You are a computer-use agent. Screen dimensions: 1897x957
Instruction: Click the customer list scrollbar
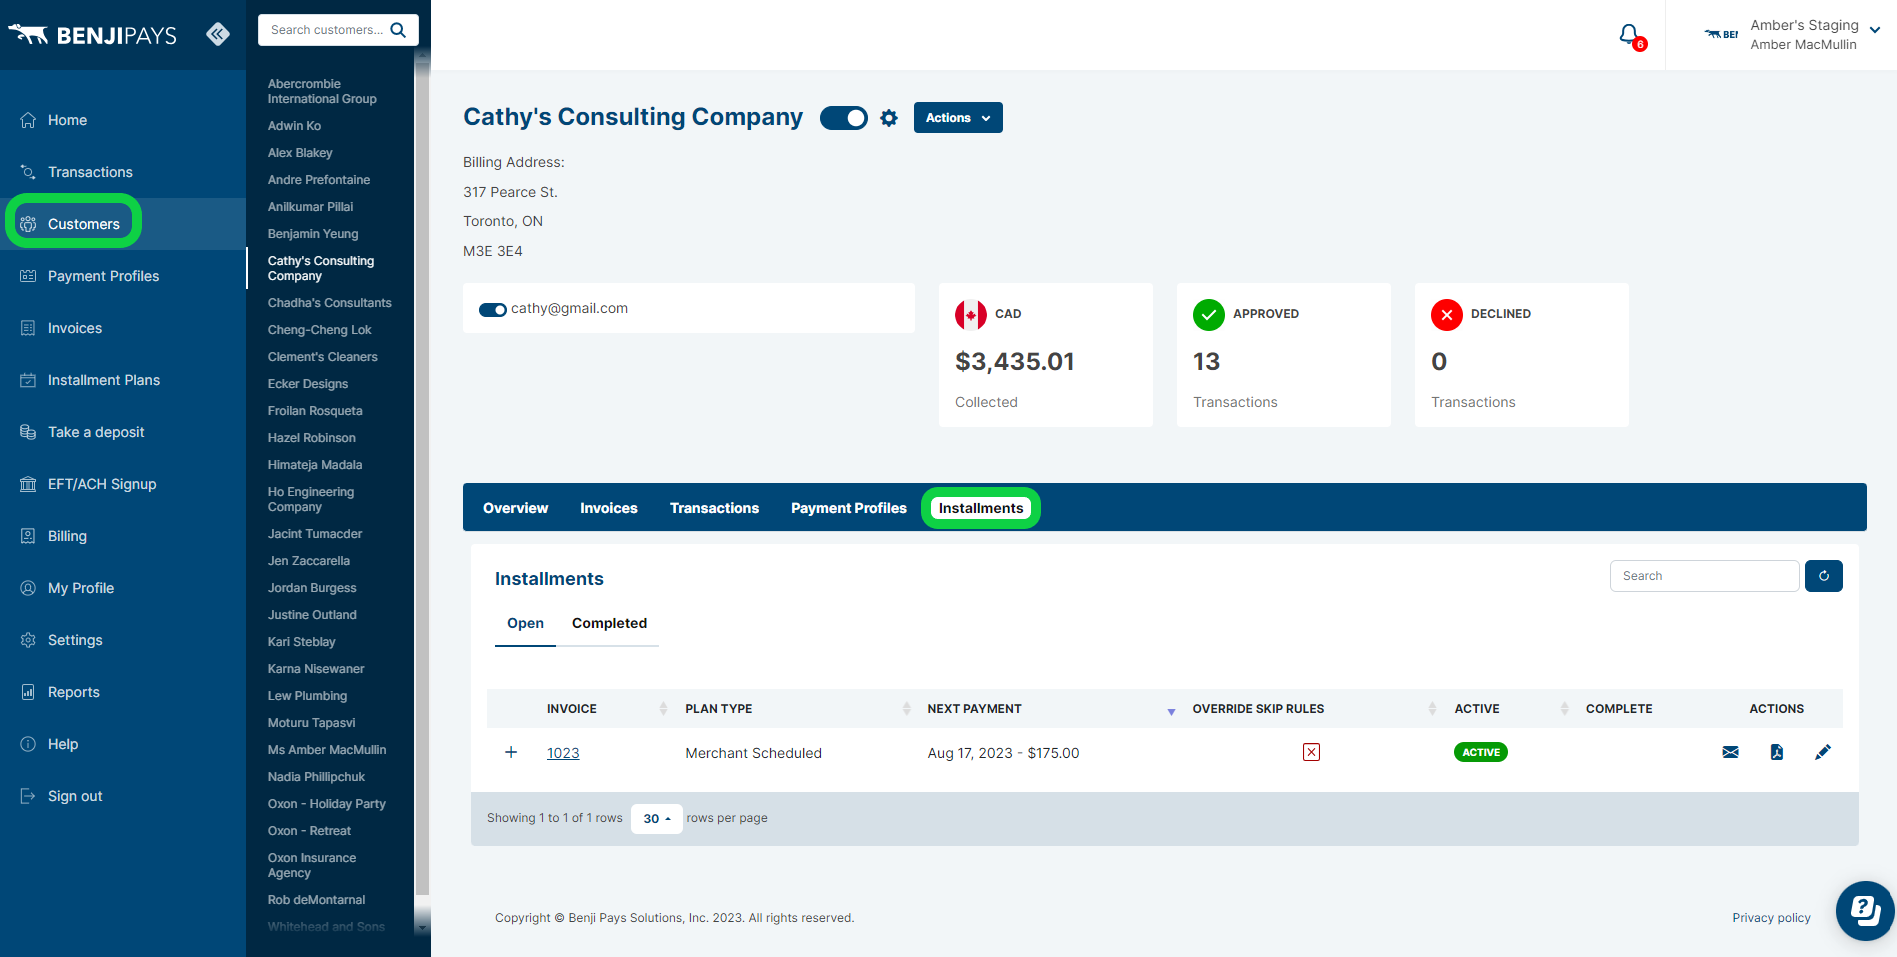pos(422,480)
